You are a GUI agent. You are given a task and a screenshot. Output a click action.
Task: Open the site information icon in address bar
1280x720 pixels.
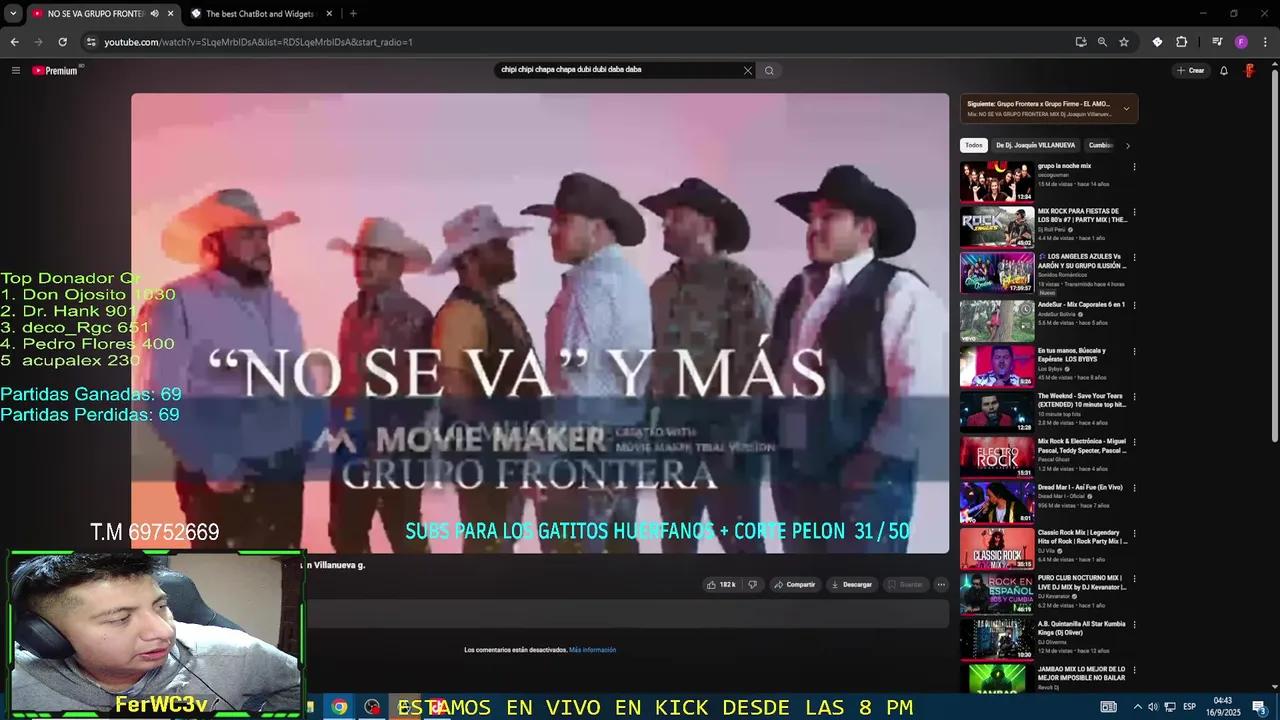point(91,42)
